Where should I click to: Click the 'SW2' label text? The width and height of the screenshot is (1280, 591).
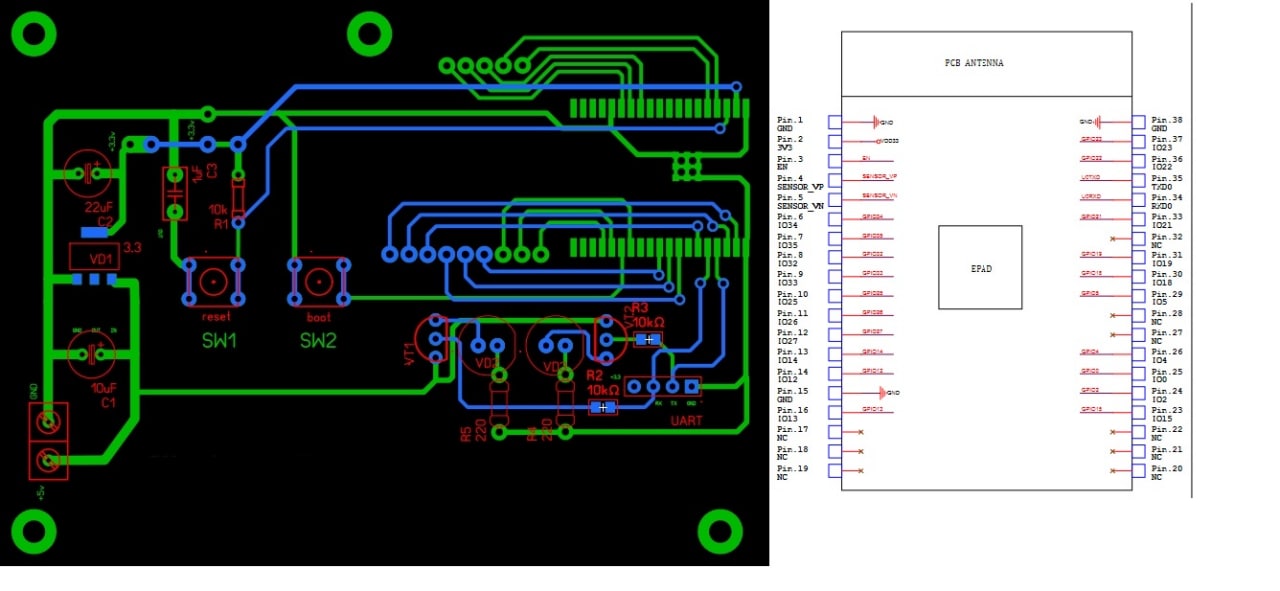(x=318, y=341)
